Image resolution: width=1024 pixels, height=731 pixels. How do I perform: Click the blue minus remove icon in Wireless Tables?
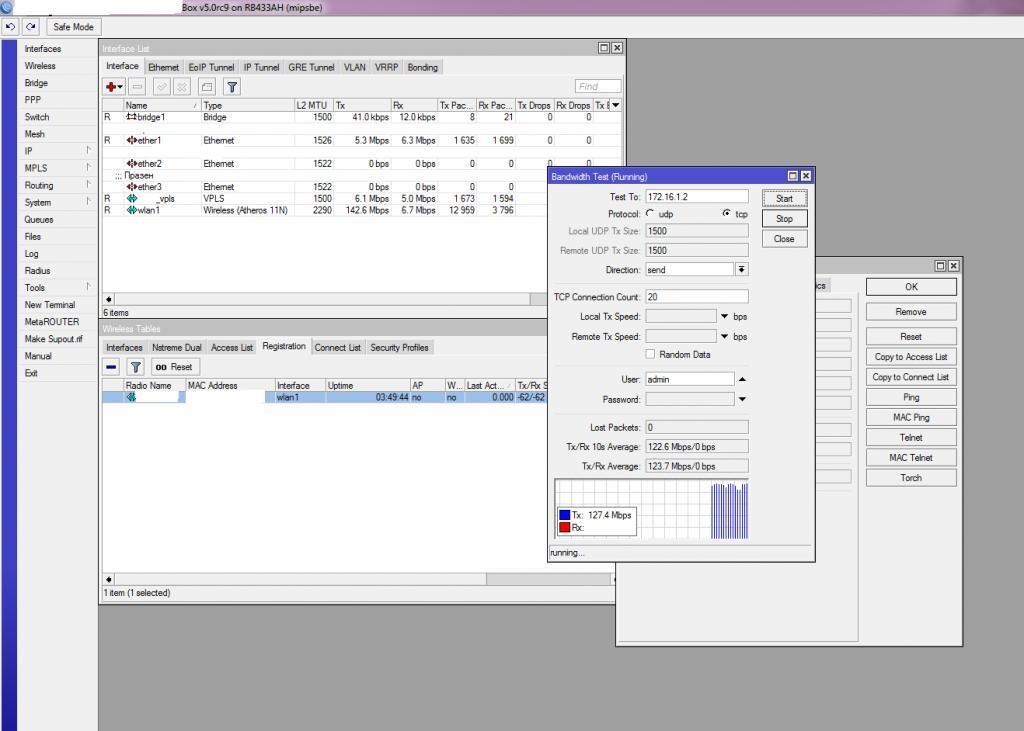(112, 367)
